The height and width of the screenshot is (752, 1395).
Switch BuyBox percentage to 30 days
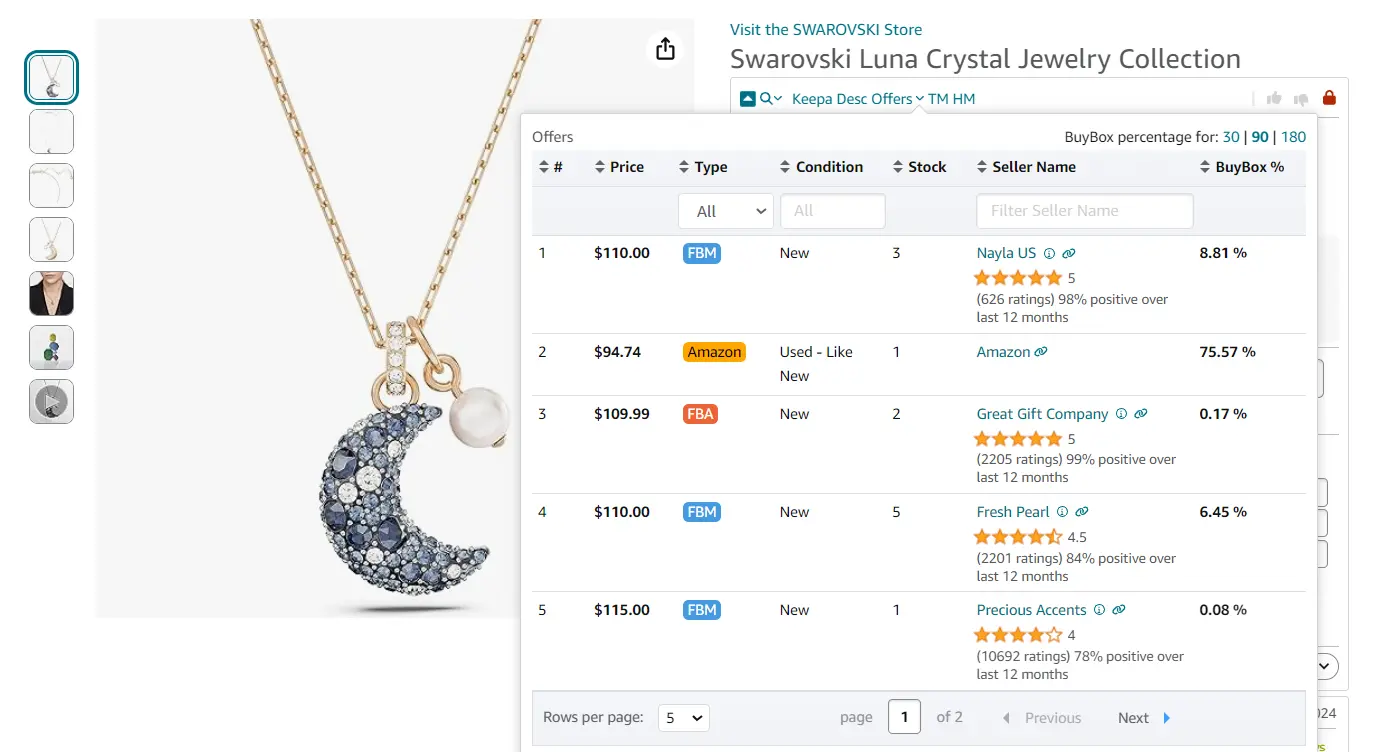[1231, 137]
